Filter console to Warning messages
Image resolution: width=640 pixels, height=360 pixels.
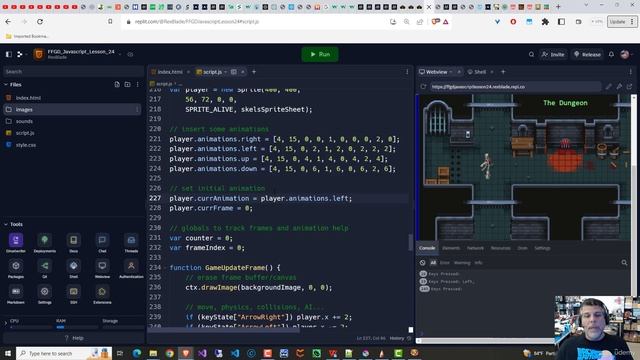(462, 263)
